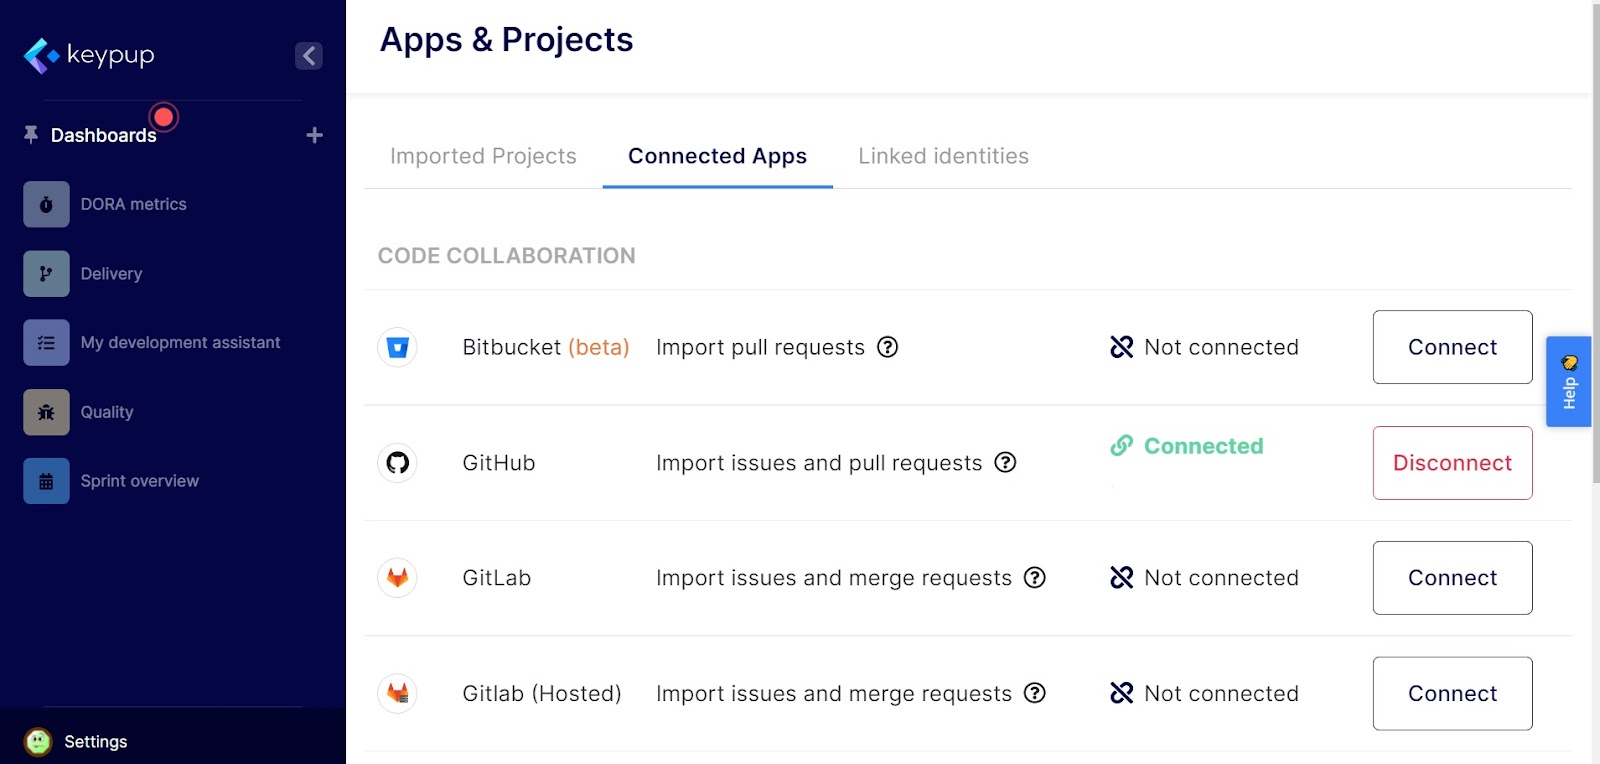Open My development assistant list icon

point(46,343)
